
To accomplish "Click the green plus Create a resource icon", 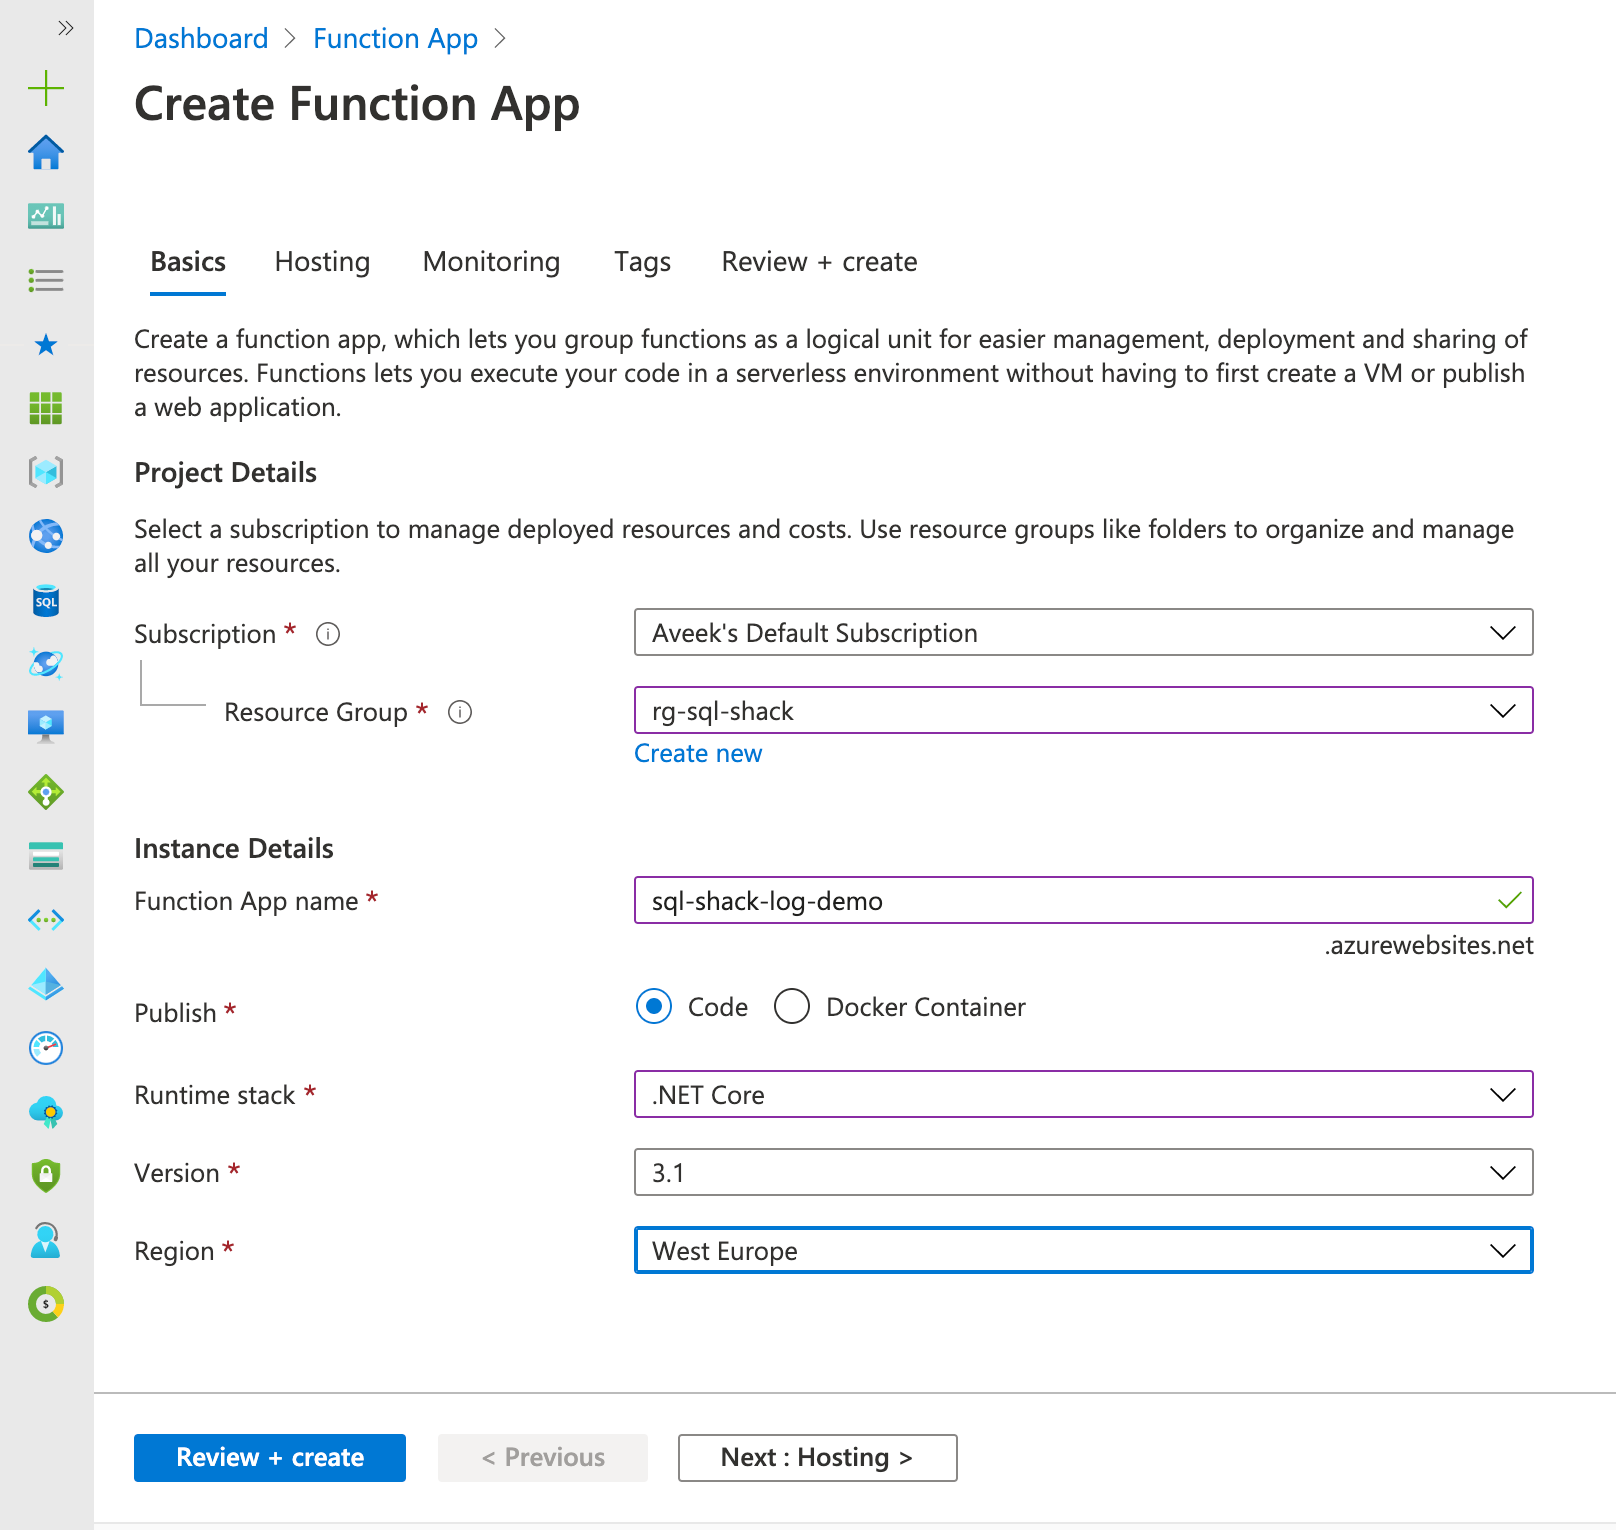I will [x=46, y=88].
